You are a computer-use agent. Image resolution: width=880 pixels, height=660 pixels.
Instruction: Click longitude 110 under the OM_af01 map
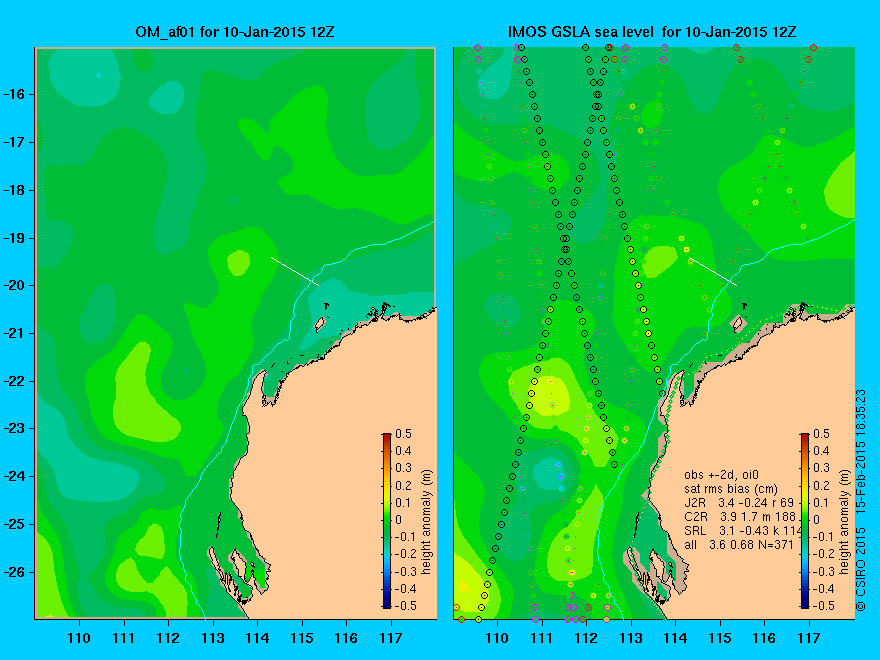pyautogui.click(x=79, y=638)
